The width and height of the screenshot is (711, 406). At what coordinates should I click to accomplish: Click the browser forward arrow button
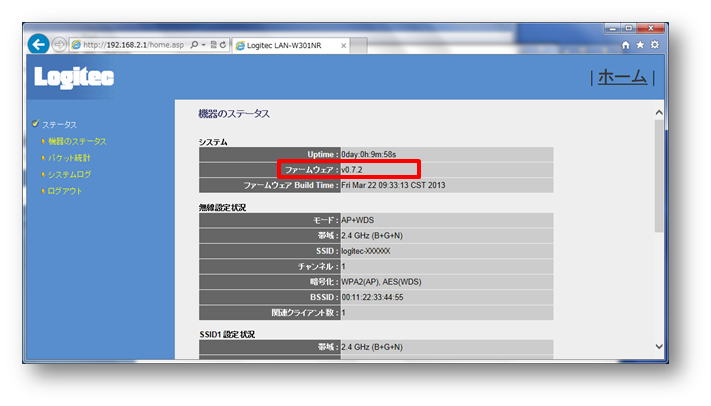click(x=59, y=44)
